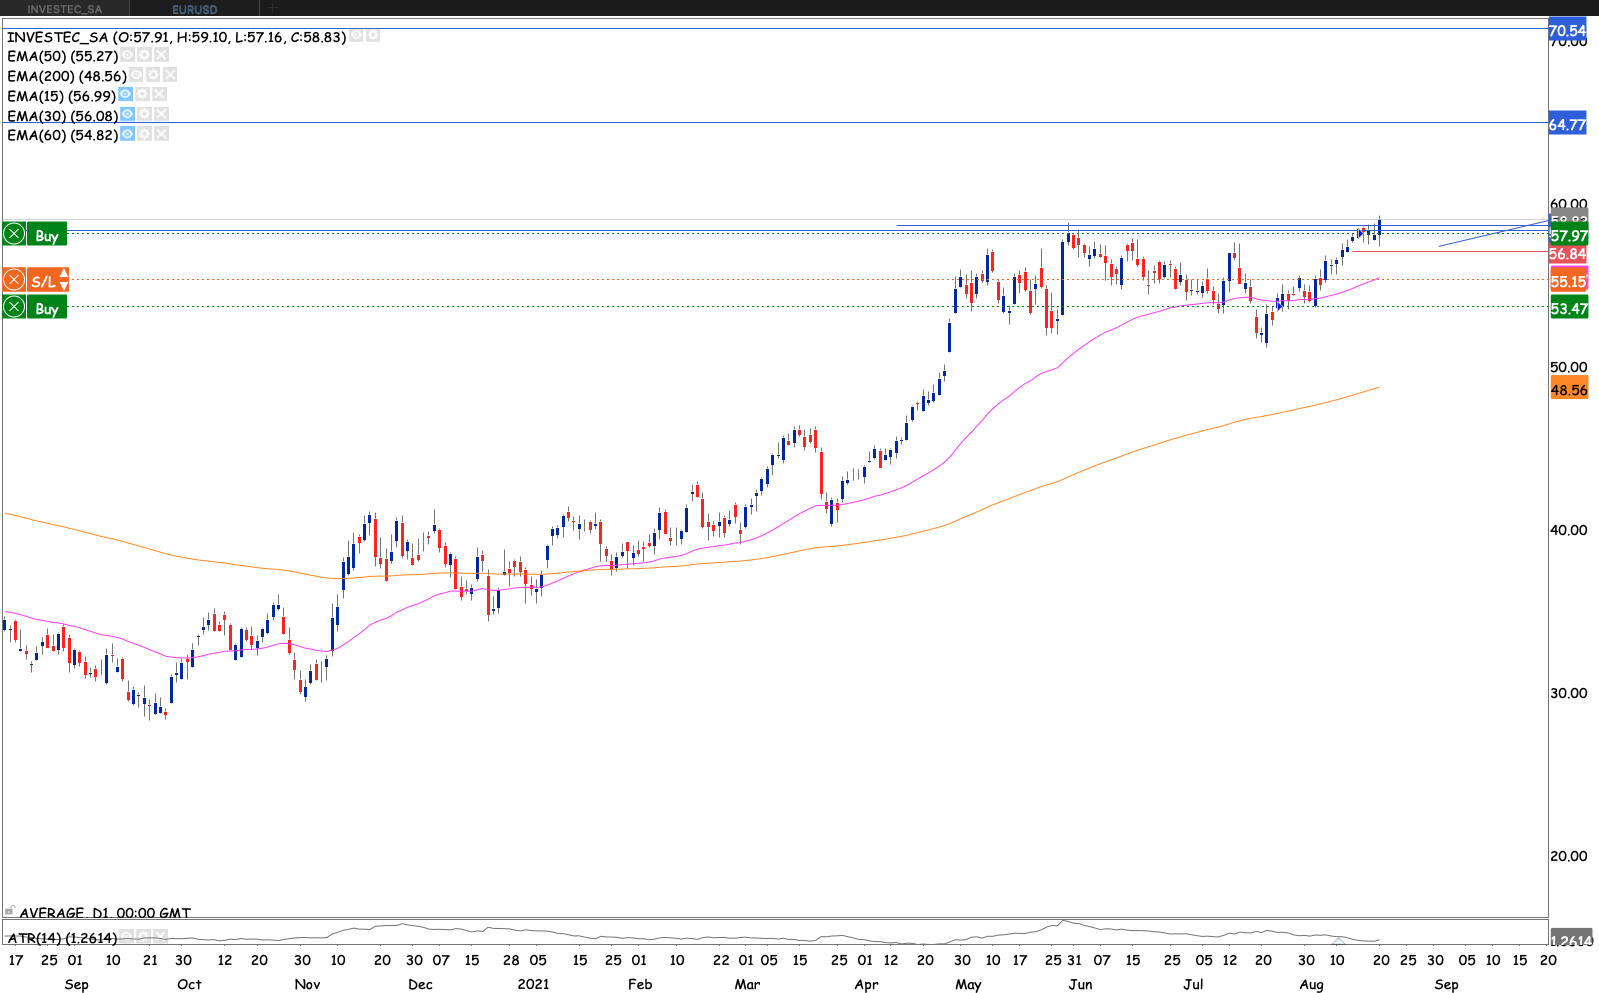This screenshot has height=993, width=1599.
Task: Remove the EMA(60) indicator with its X icon
Action: (x=161, y=134)
